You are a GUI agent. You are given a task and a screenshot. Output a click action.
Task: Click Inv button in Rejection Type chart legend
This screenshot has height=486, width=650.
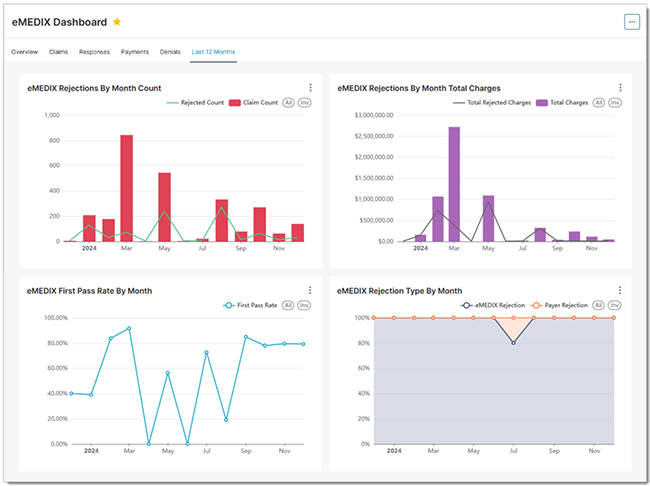point(614,305)
